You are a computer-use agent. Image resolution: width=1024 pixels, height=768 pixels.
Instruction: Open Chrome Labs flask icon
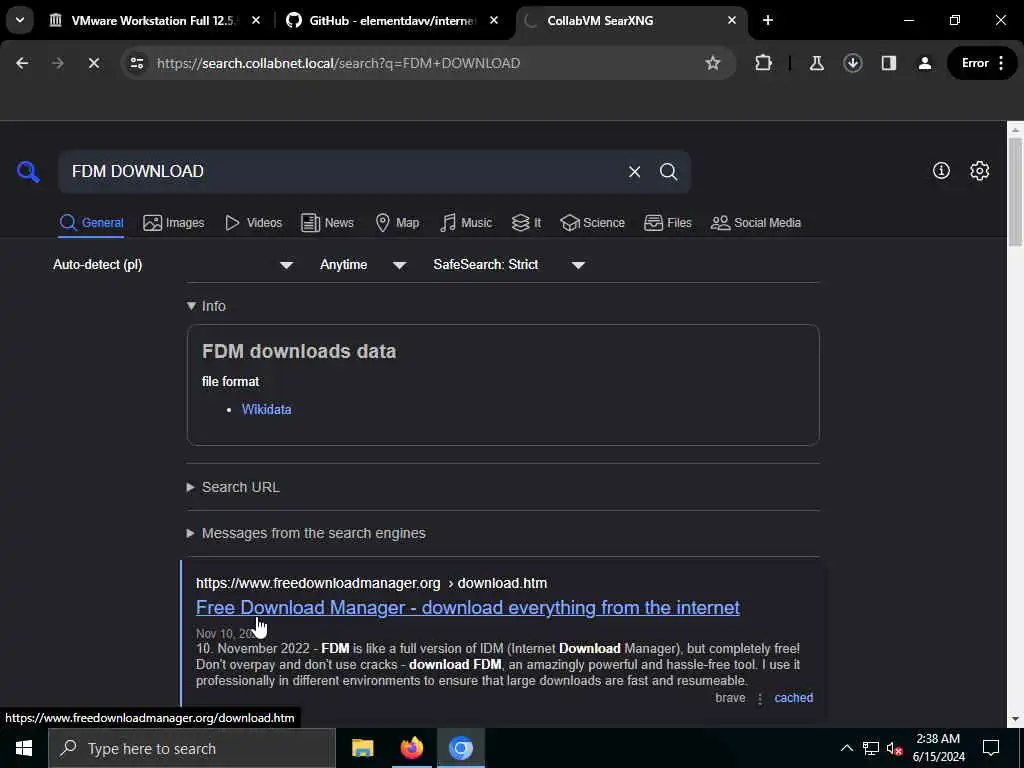click(816, 63)
